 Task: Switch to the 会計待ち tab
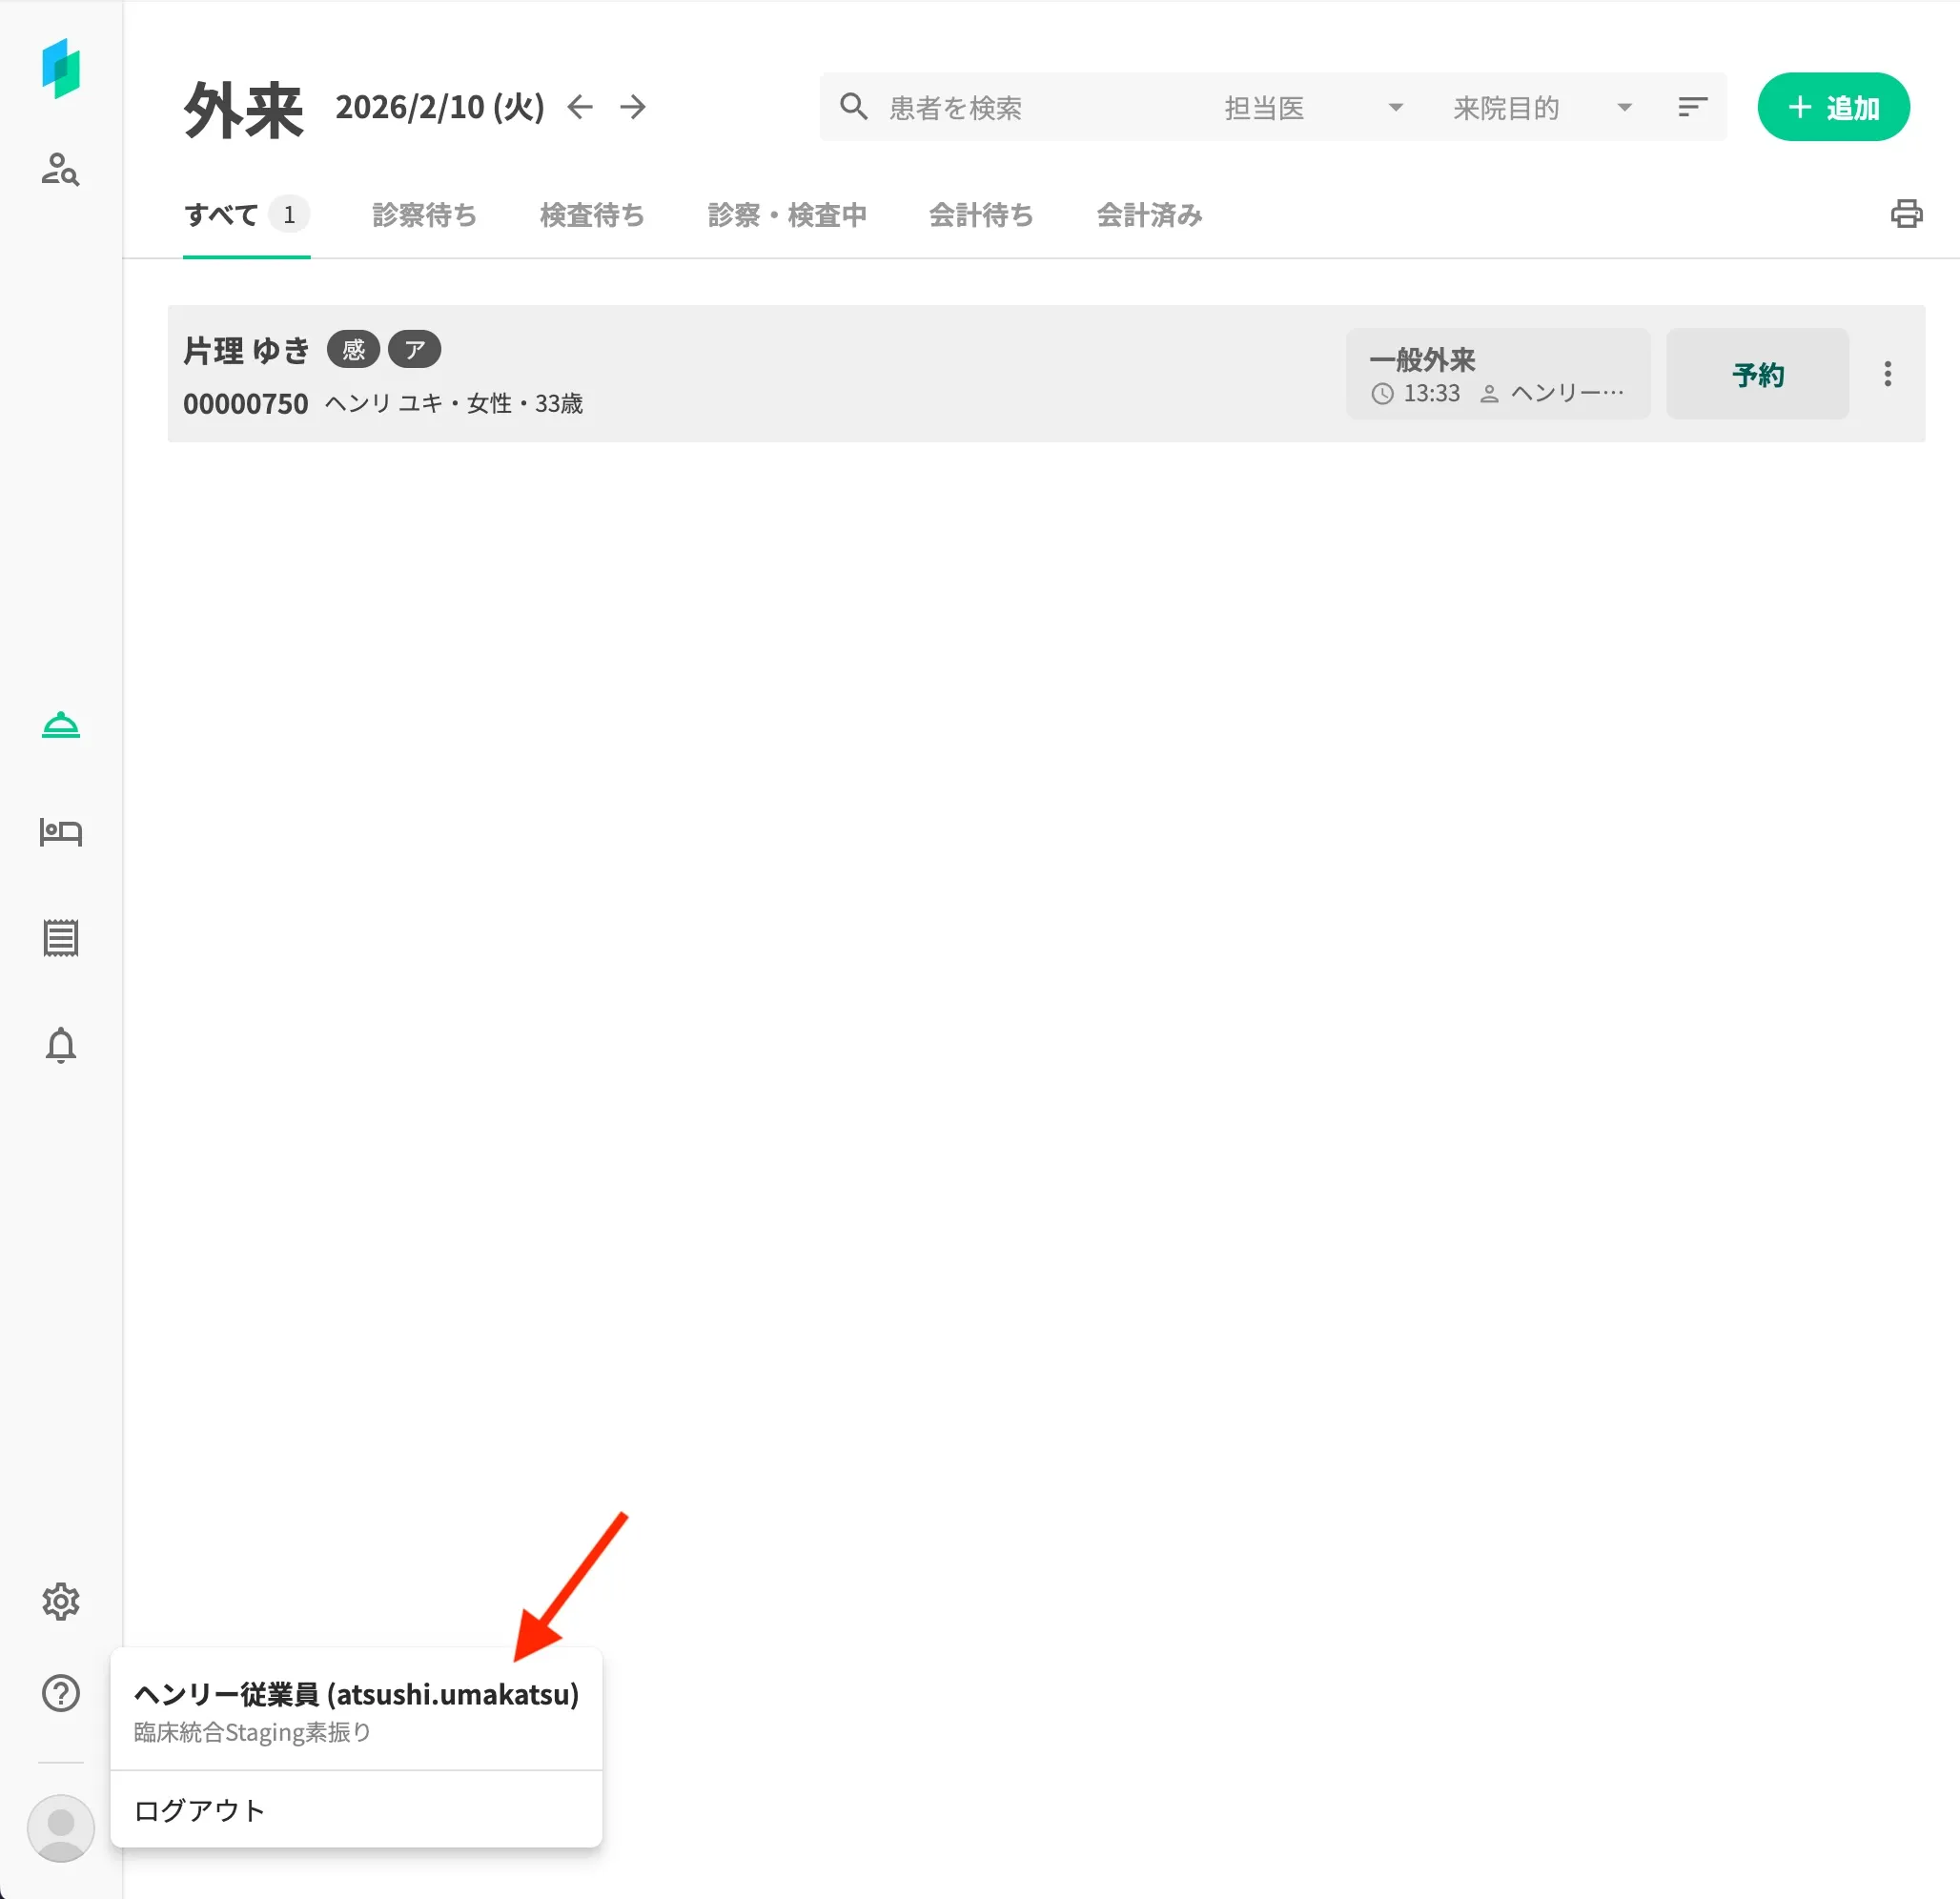980,215
